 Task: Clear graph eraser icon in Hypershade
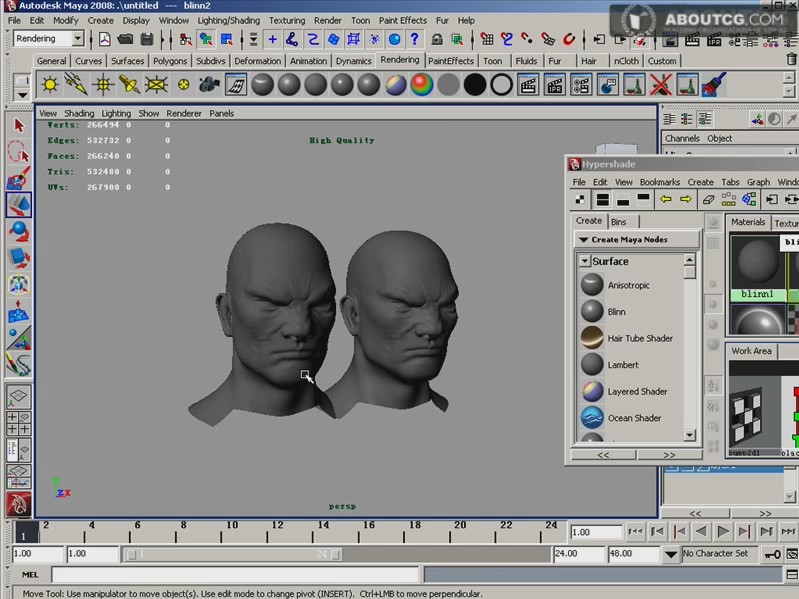pos(708,199)
